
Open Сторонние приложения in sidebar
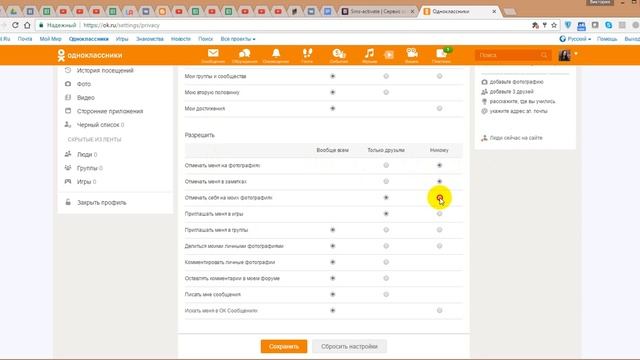(110, 111)
